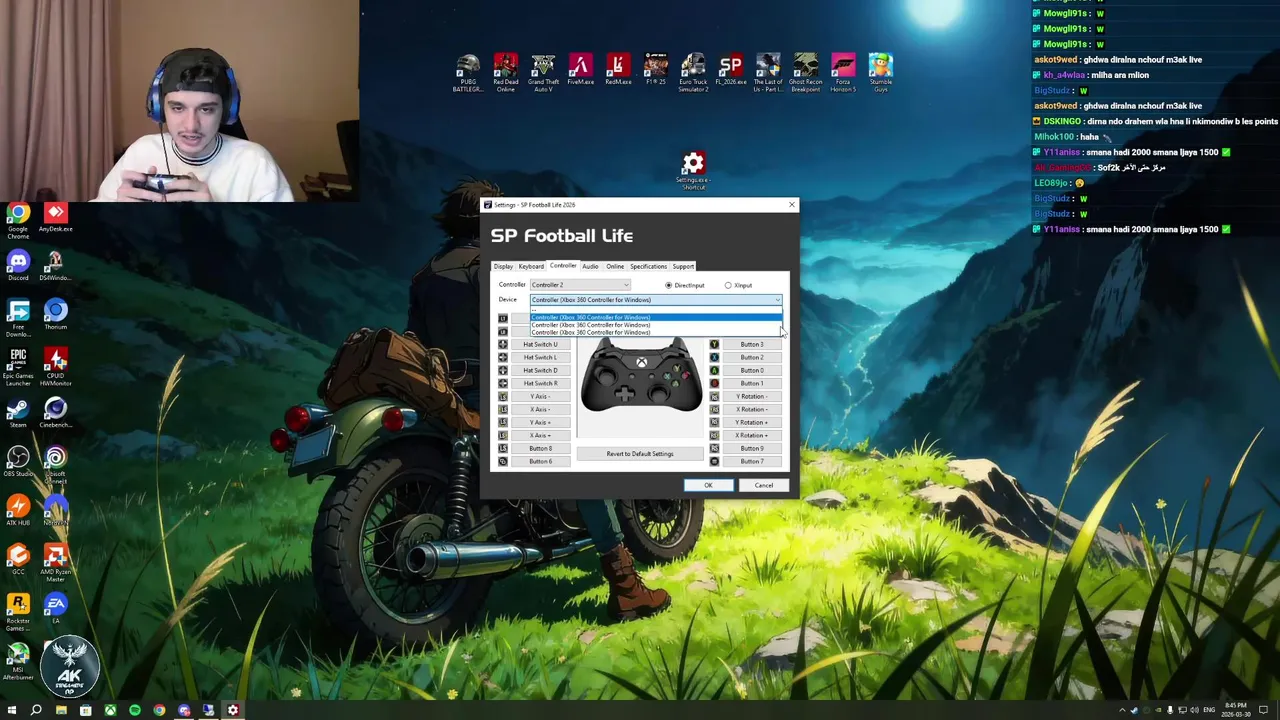Launch Euro Truck Simulator 2 shortcut
The image size is (1280, 720).
pos(693,73)
